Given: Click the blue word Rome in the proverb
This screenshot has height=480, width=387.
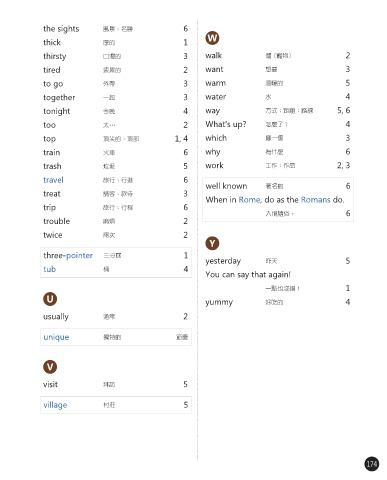Looking at the screenshot, I should [x=250, y=200].
